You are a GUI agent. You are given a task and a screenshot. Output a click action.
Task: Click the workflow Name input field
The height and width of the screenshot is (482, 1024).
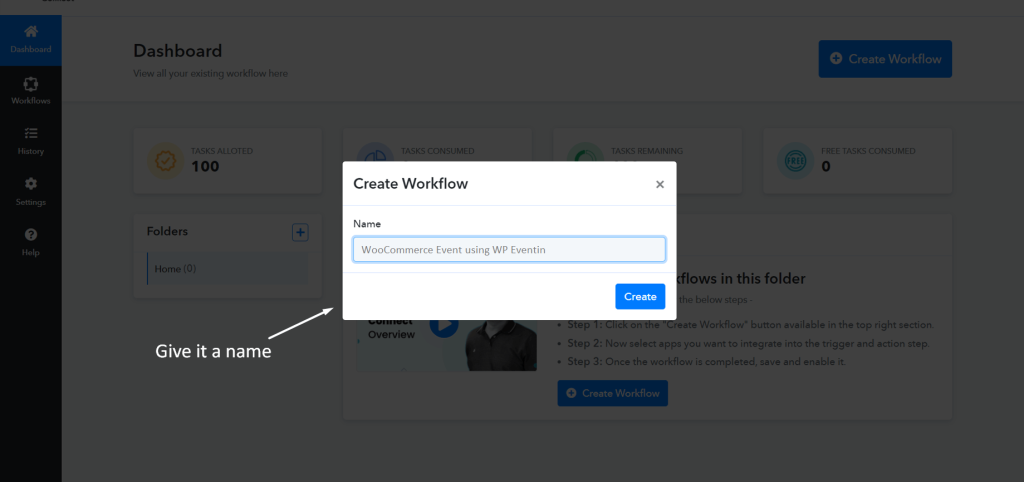(509, 249)
